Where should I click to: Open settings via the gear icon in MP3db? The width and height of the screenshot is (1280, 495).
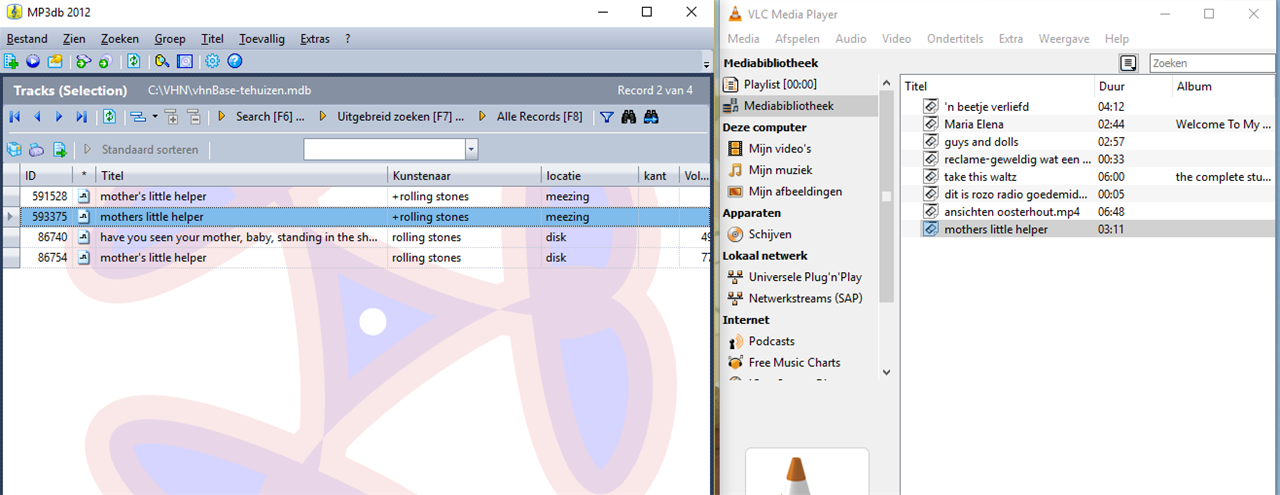[x=212, y=62]
